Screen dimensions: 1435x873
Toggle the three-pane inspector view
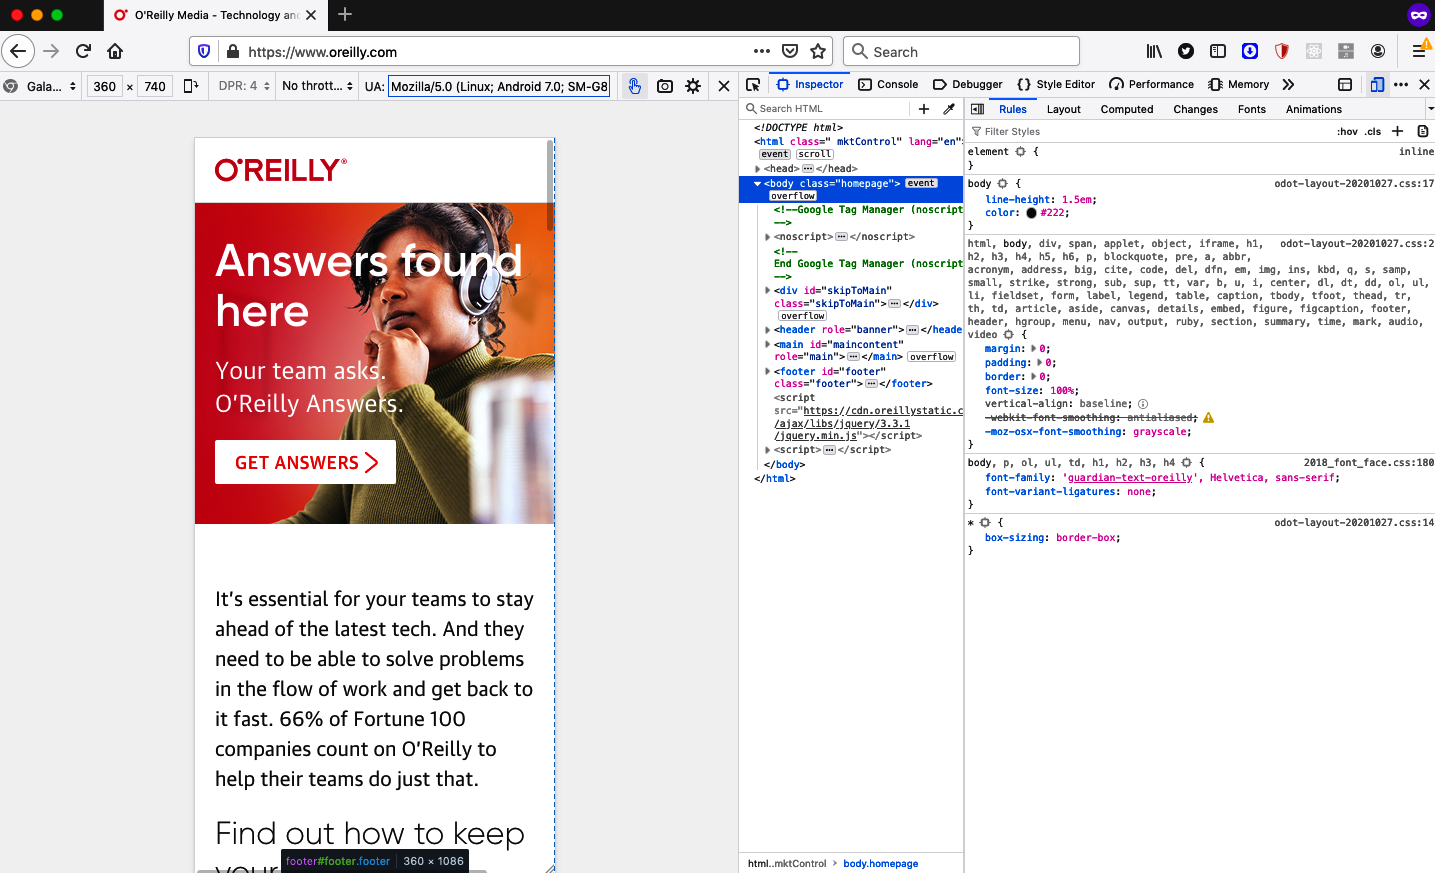[x=978, y=109]
